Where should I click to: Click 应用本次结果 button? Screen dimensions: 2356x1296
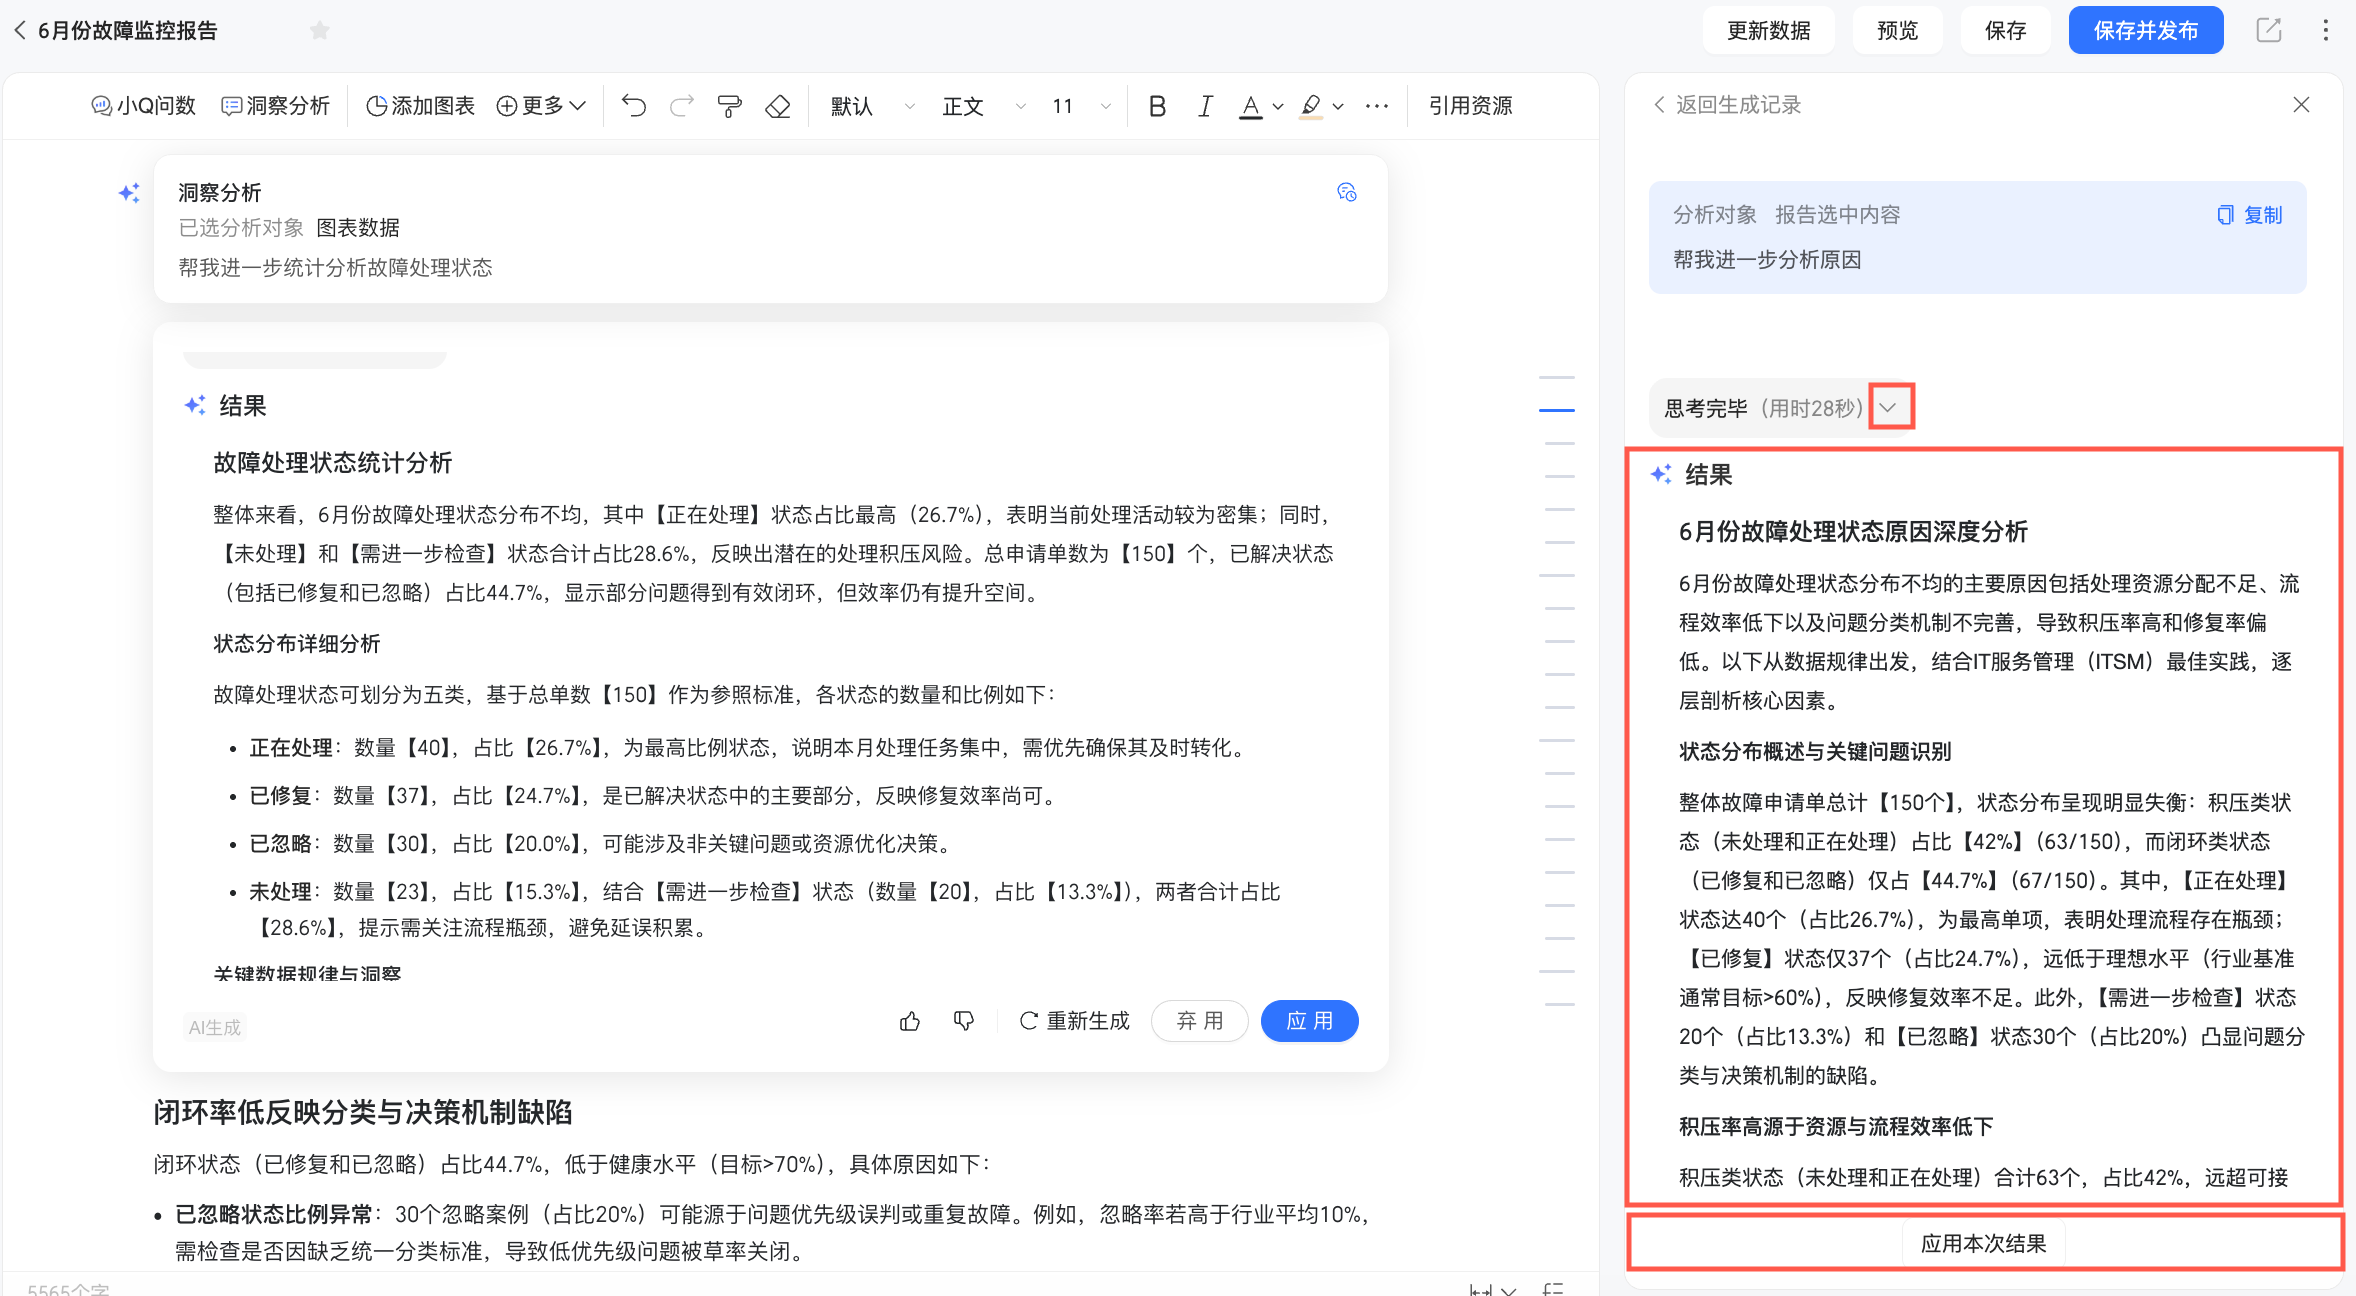[x=1983, y=1243]
